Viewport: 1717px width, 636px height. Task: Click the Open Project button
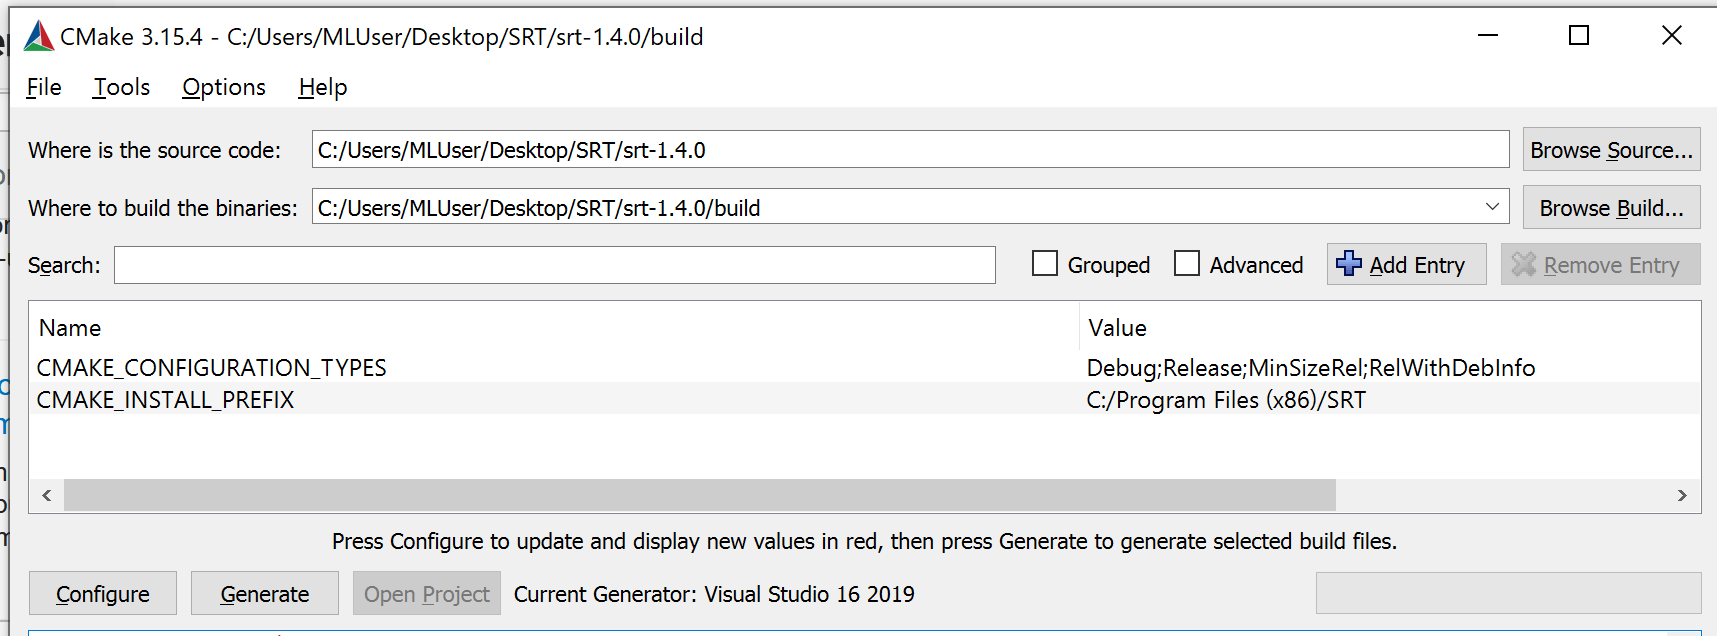(x=427, y=594)
